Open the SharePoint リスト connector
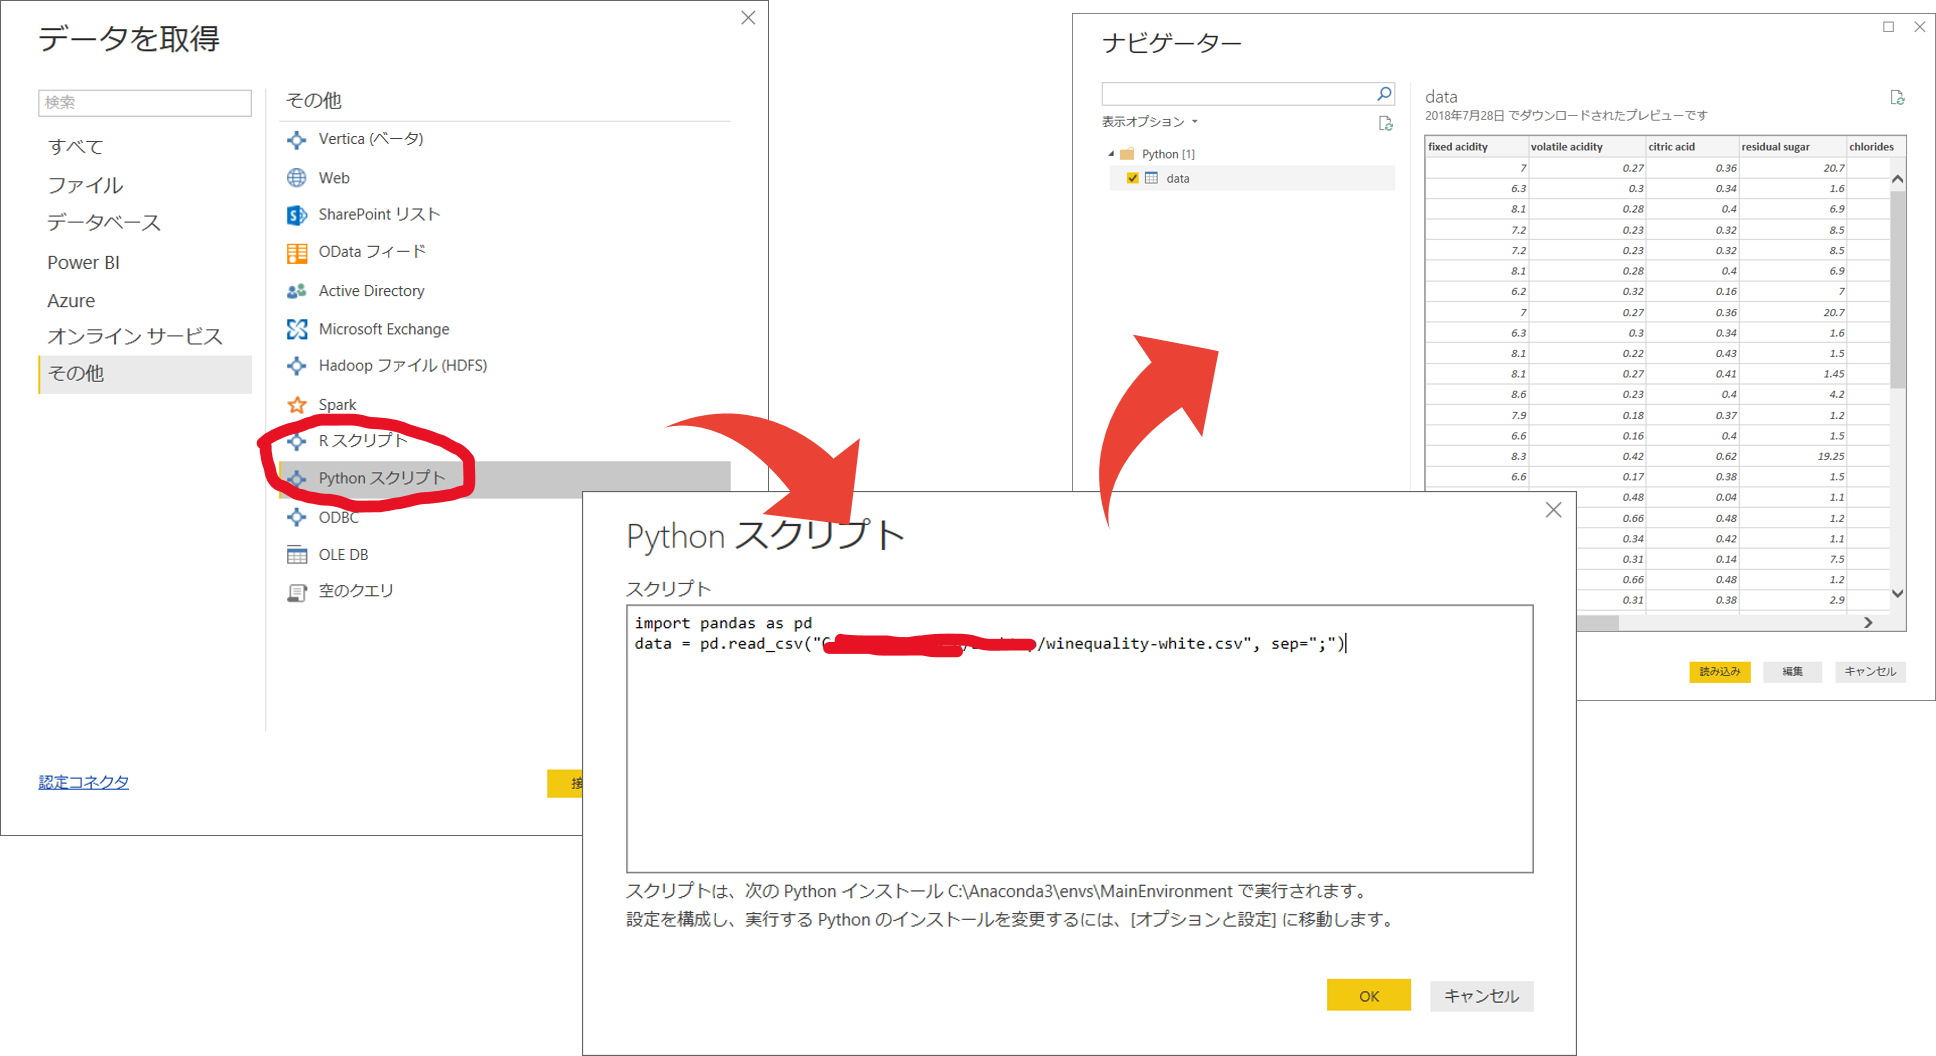1936x1056 pixels. click(x=377, y=214)
